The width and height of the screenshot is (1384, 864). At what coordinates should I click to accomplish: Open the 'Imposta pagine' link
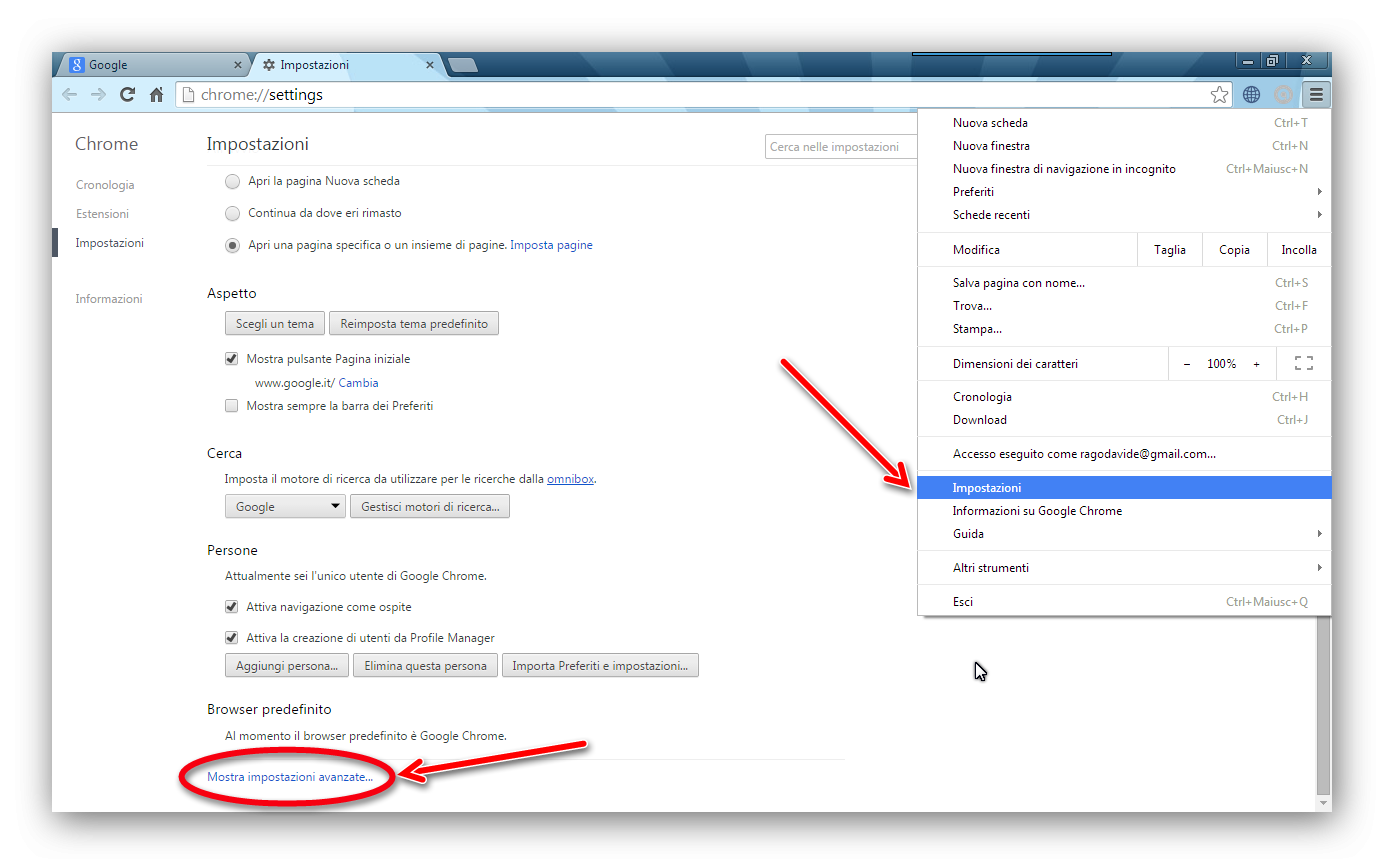click(551, 245)
